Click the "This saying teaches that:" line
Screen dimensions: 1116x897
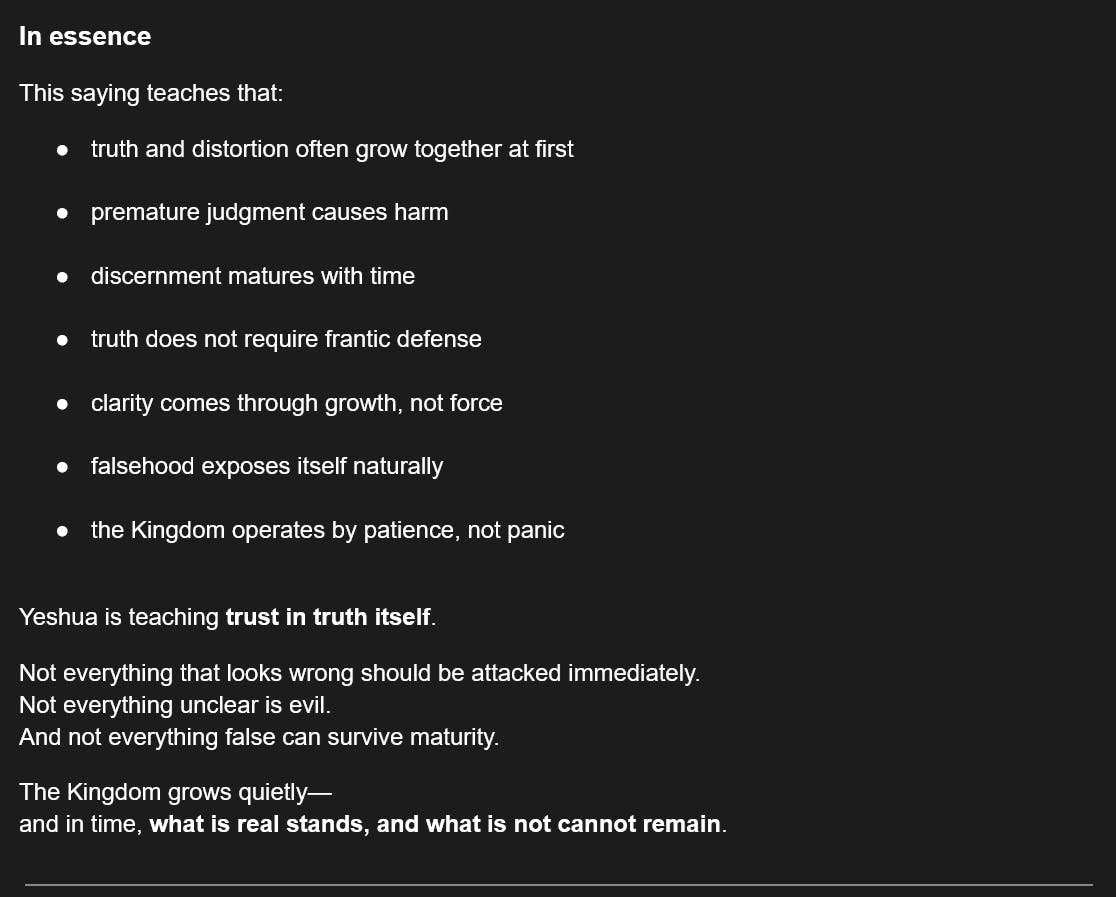[151, 94]
